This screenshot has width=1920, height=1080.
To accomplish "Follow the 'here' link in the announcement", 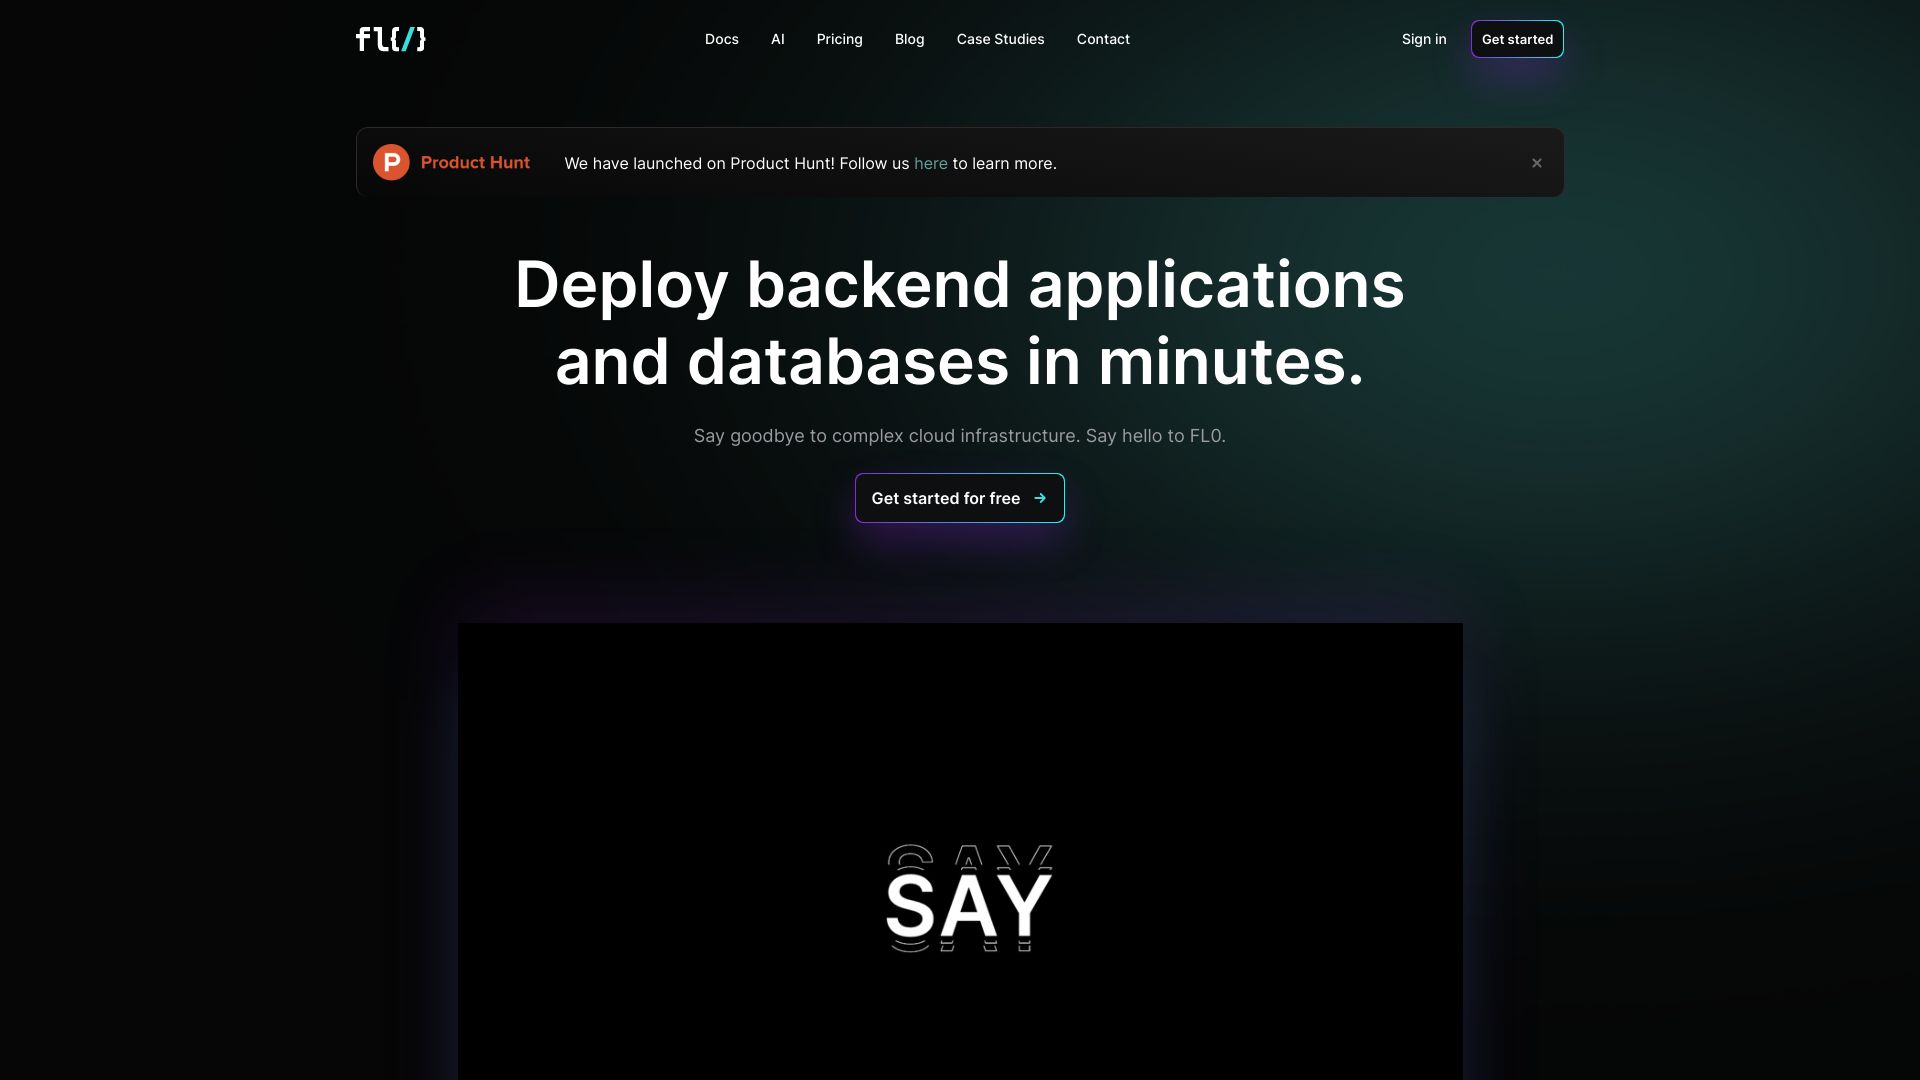I will coord(930,163).
